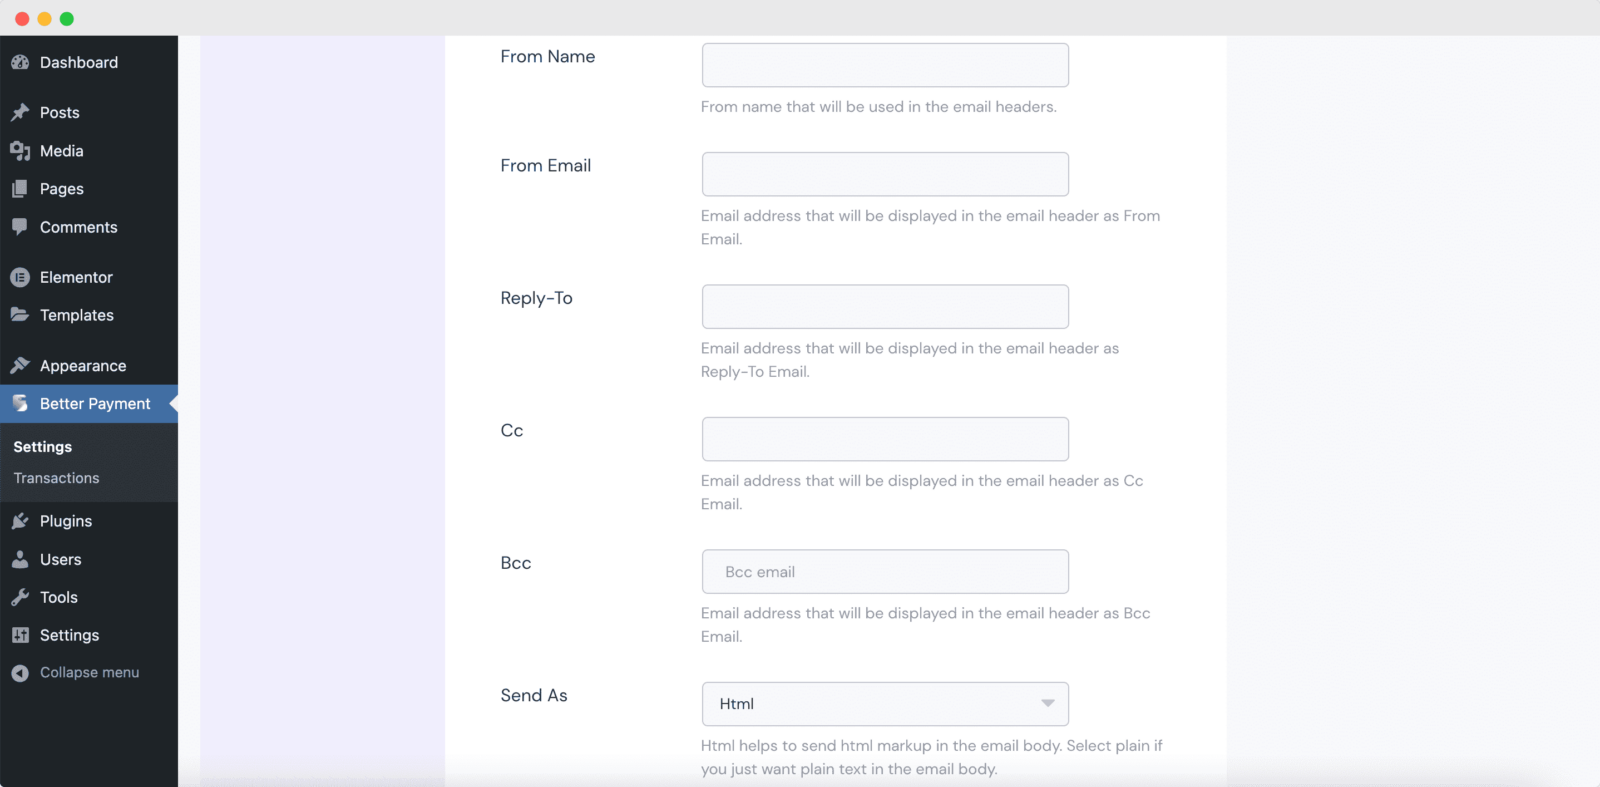Screen dimensions: 1600x787
Task: Switch to the Transactions submenu
Action: tap(55, 478)
